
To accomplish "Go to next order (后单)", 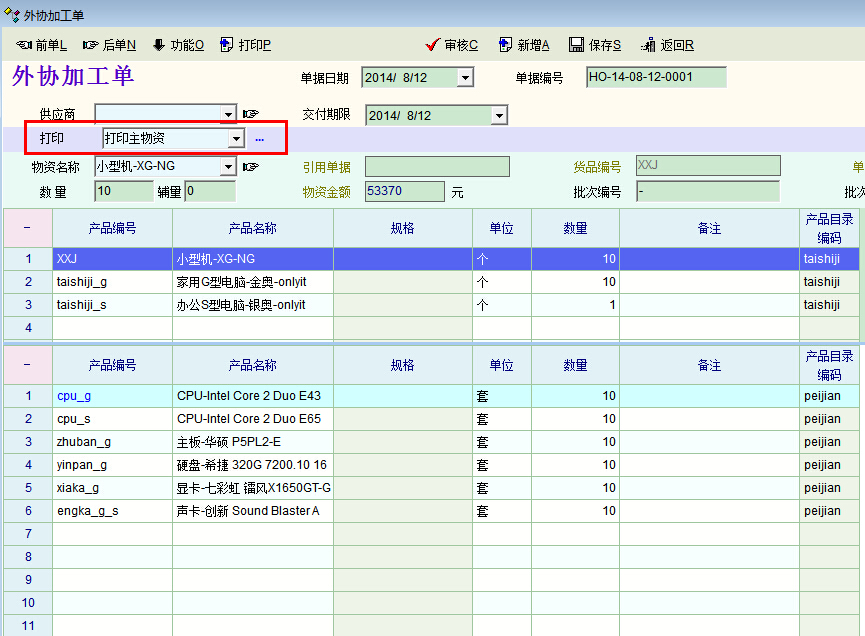I will point(109,45).
